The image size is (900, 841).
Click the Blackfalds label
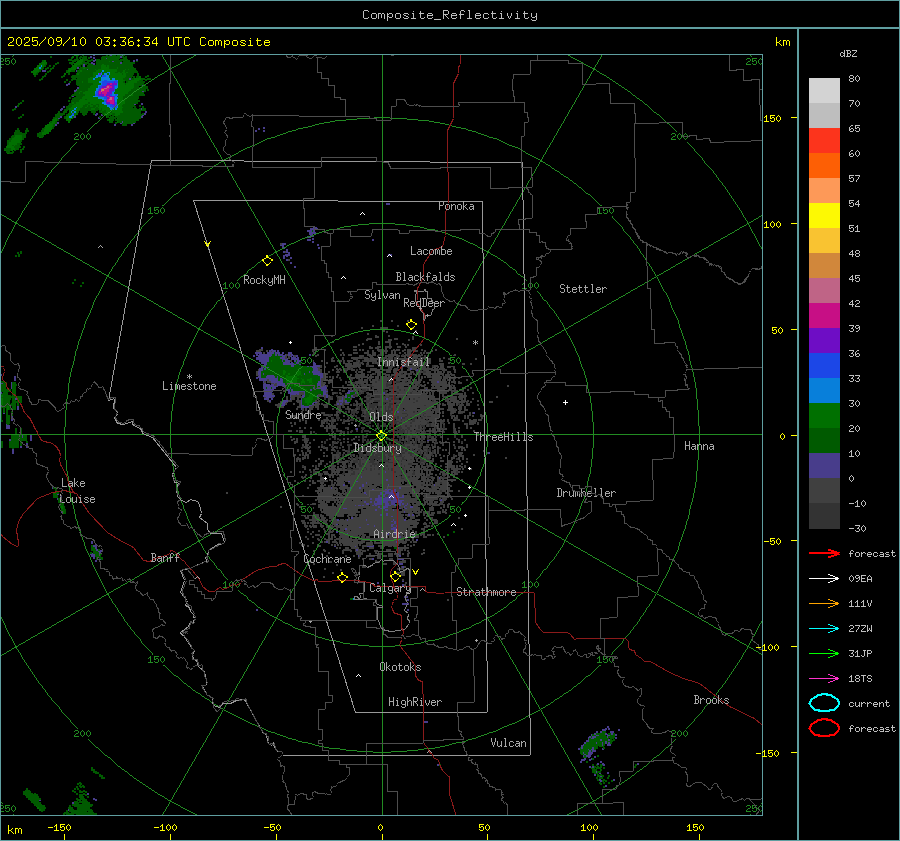tap(425, 277)
